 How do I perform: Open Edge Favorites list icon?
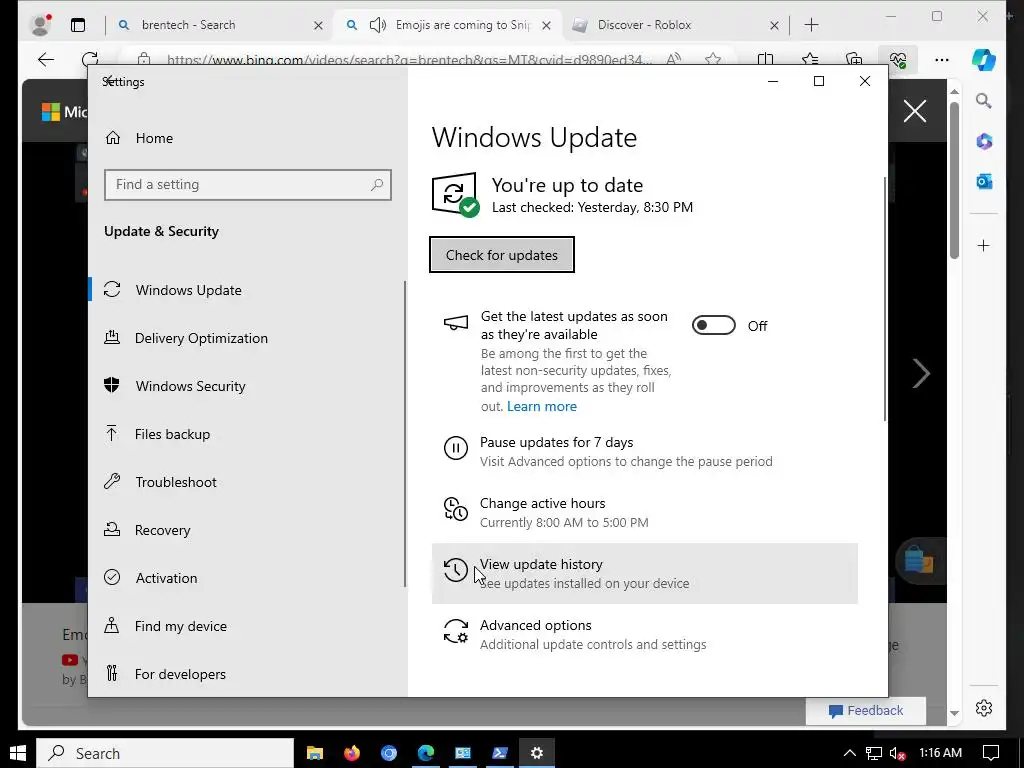click(x=810, y=60)
